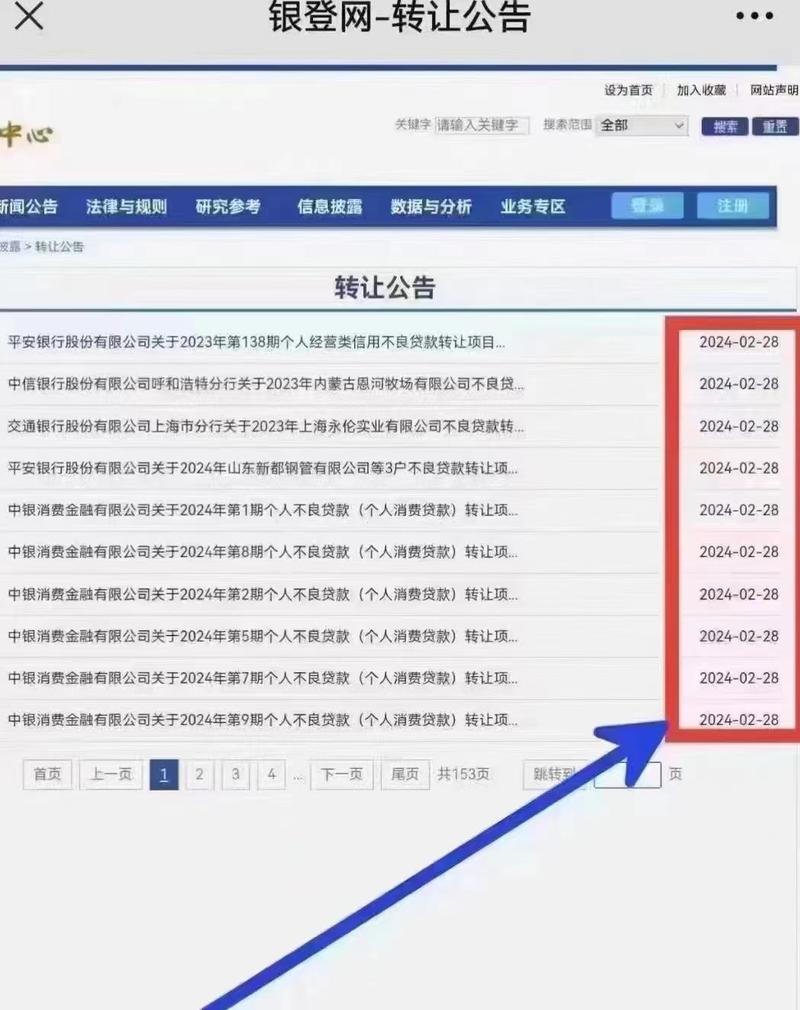Click 下一页 to view next page
800x1010 pixels.
point(341,774)
